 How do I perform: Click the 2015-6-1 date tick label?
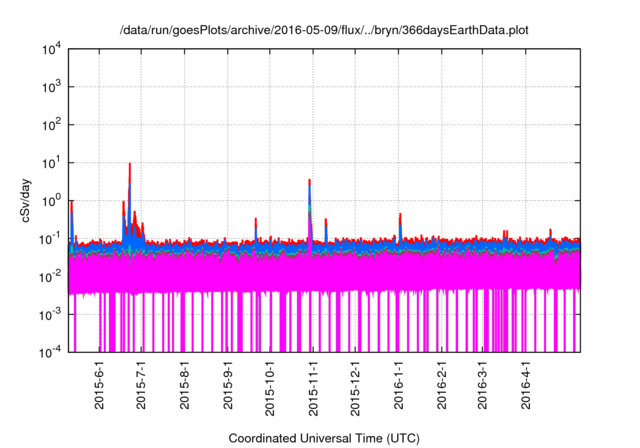pyautogui.click(x=99, y=386)
